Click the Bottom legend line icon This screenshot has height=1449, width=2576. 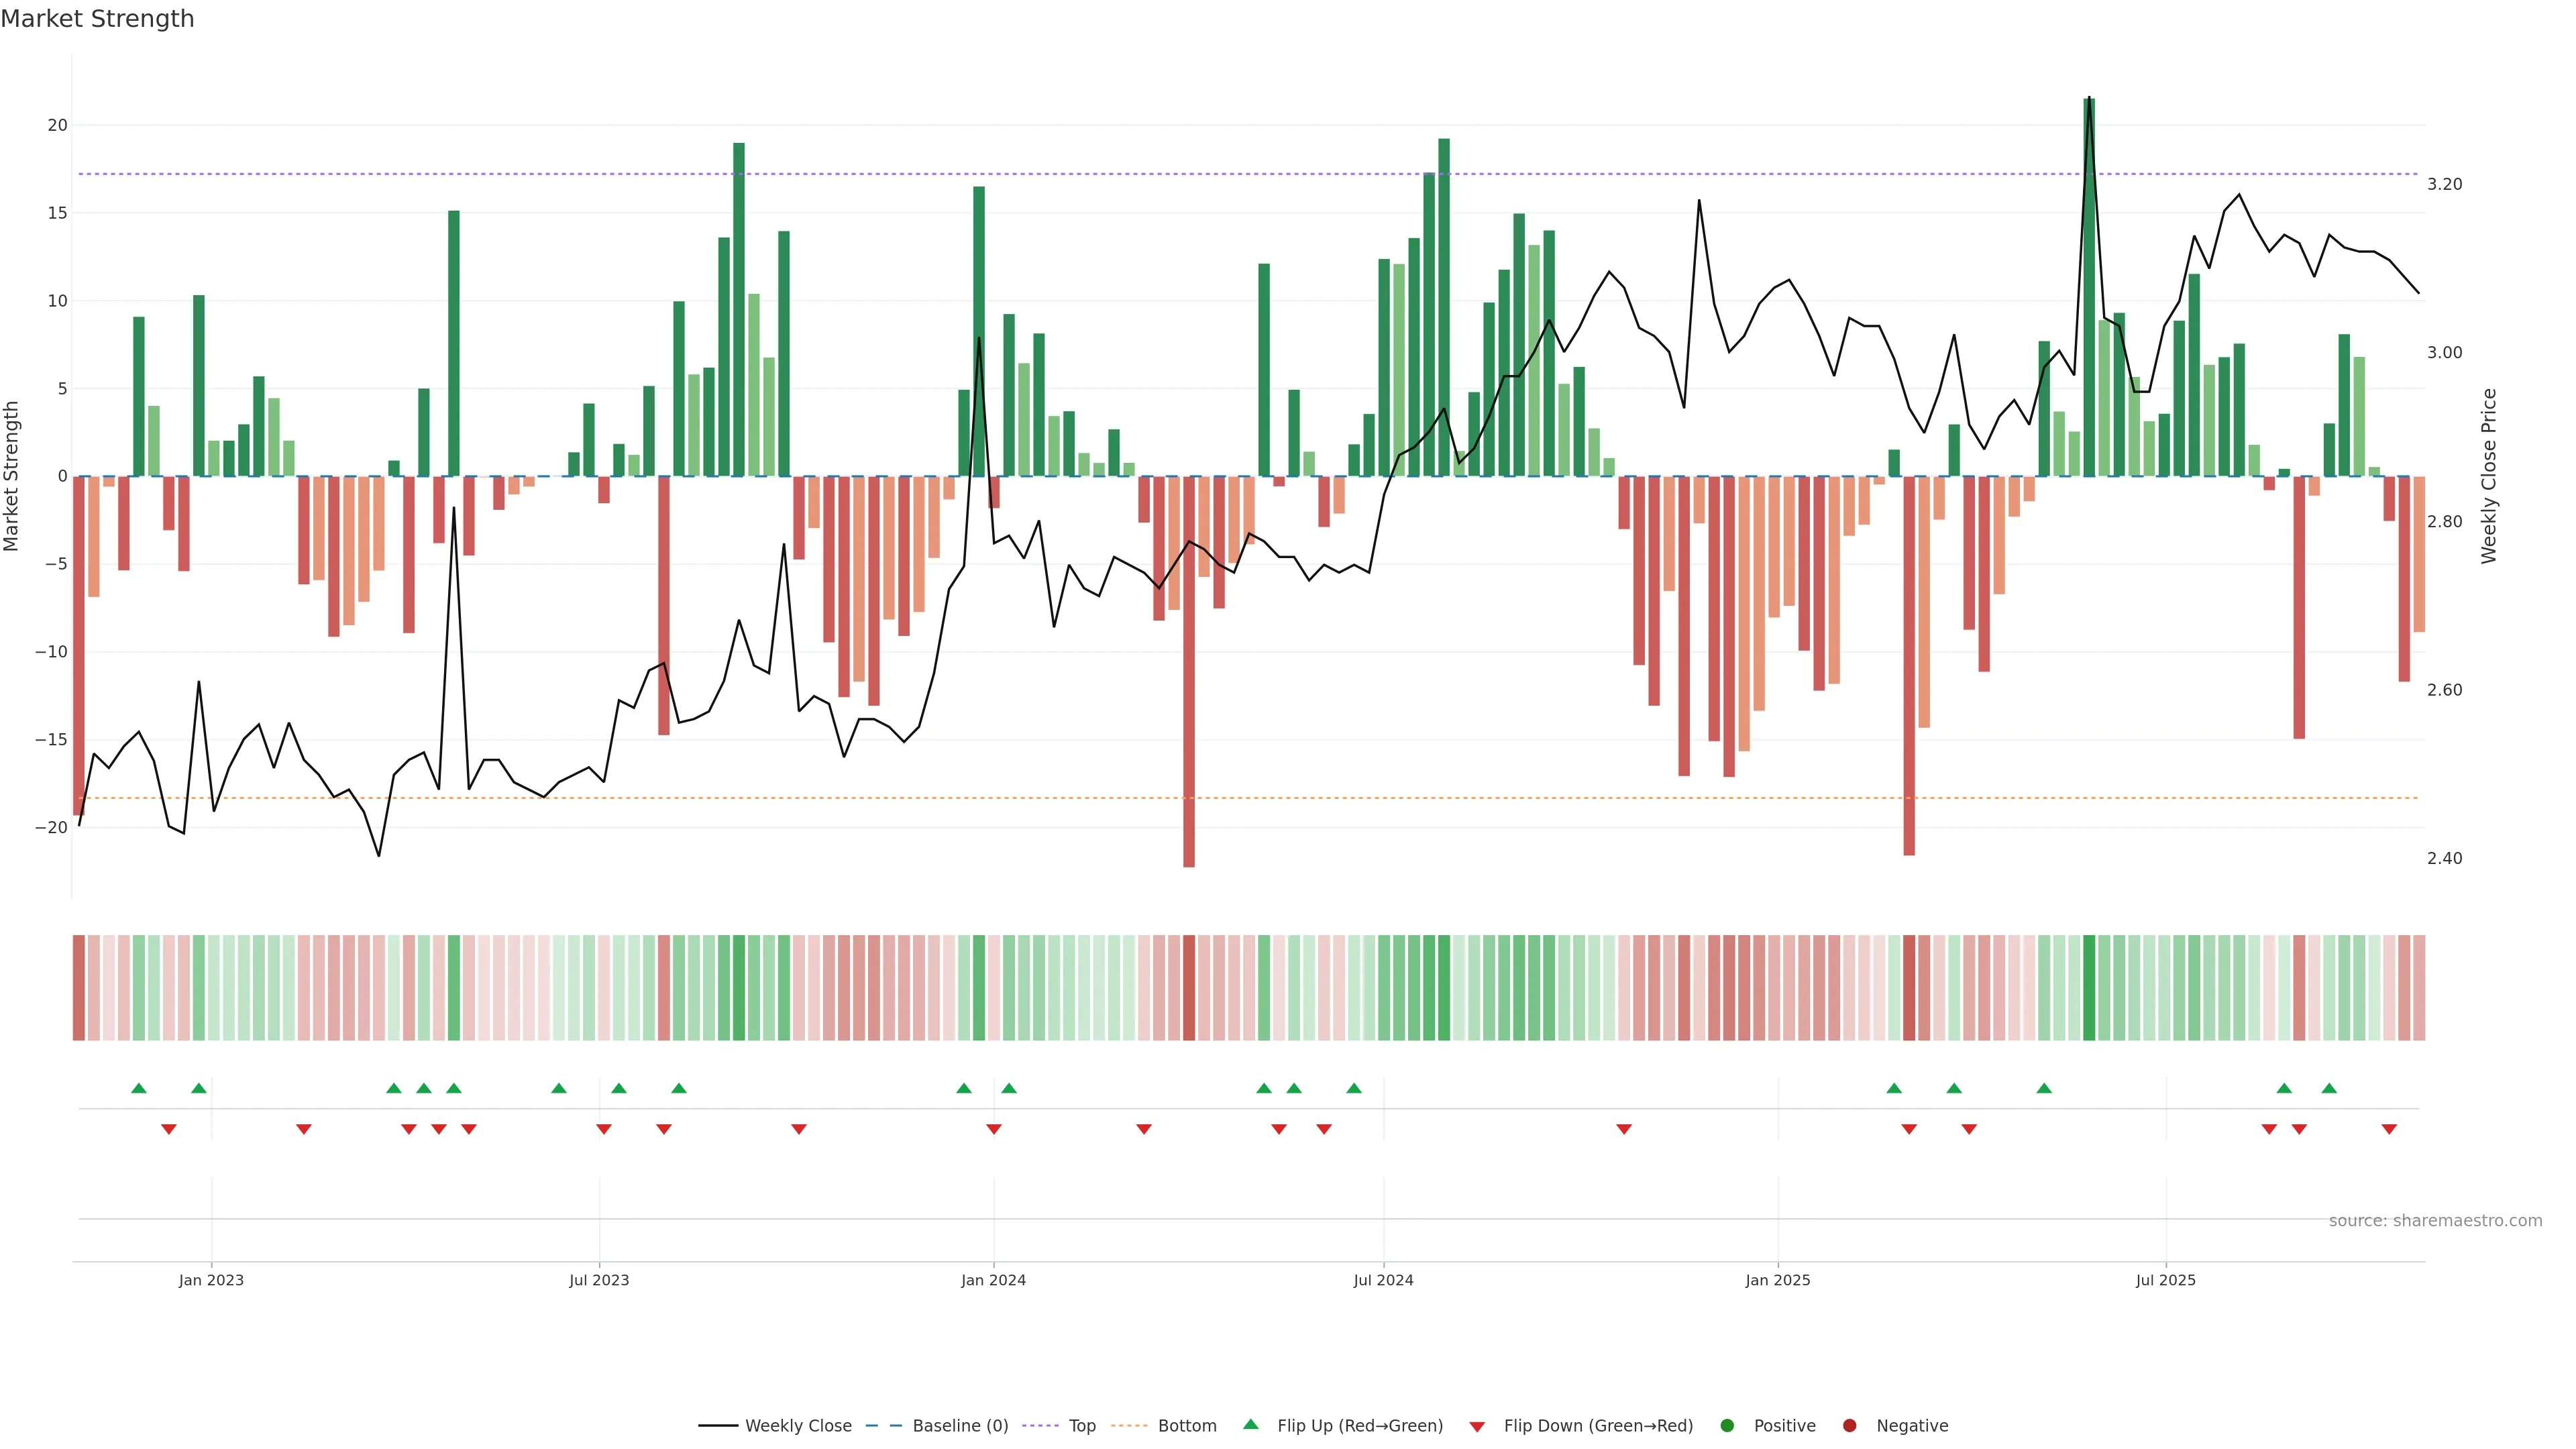(x=1129, y=1426)
